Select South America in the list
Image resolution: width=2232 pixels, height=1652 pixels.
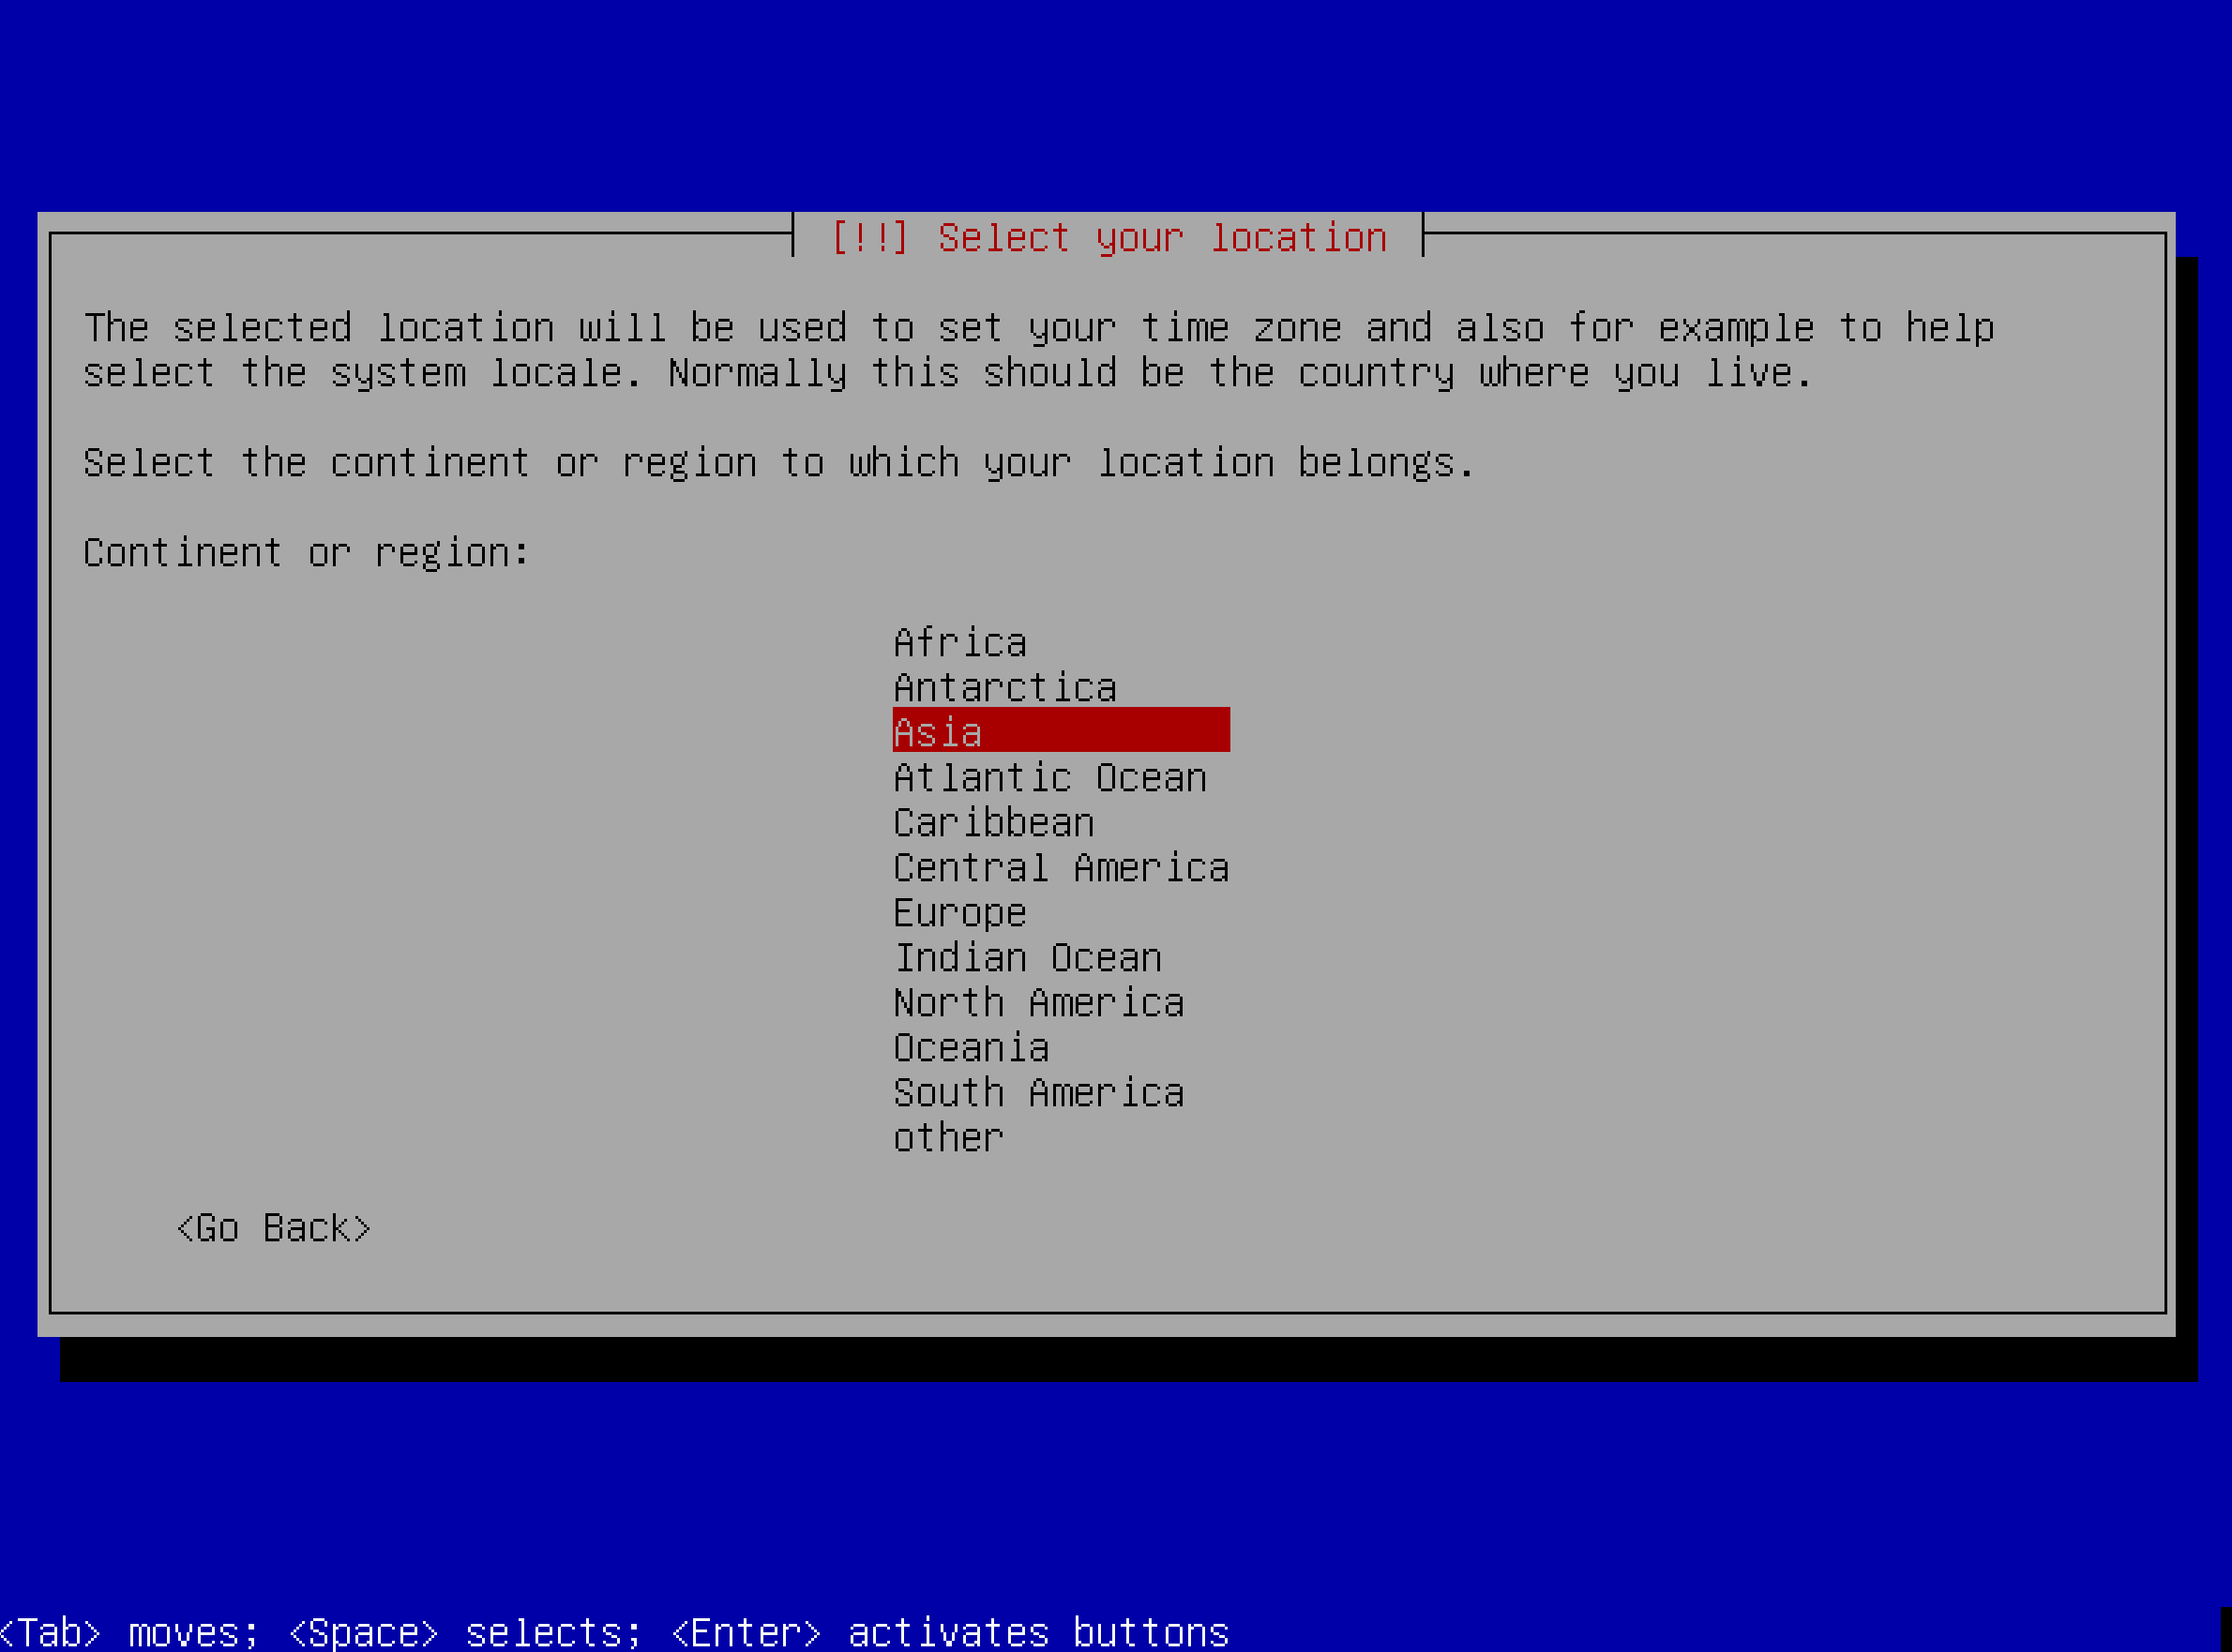(1038, 1092)
